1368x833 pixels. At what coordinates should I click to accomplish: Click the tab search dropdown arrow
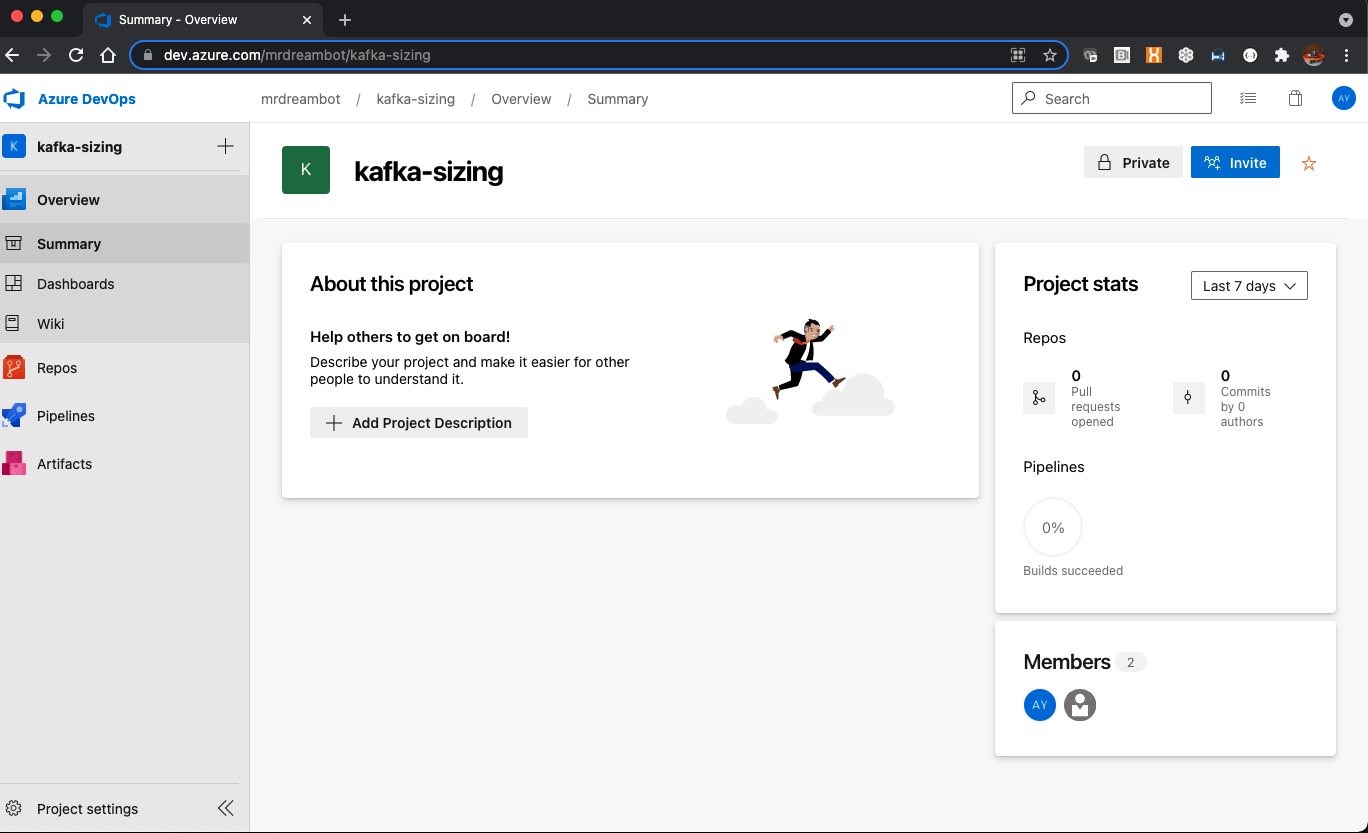[x=1346, y=20]
